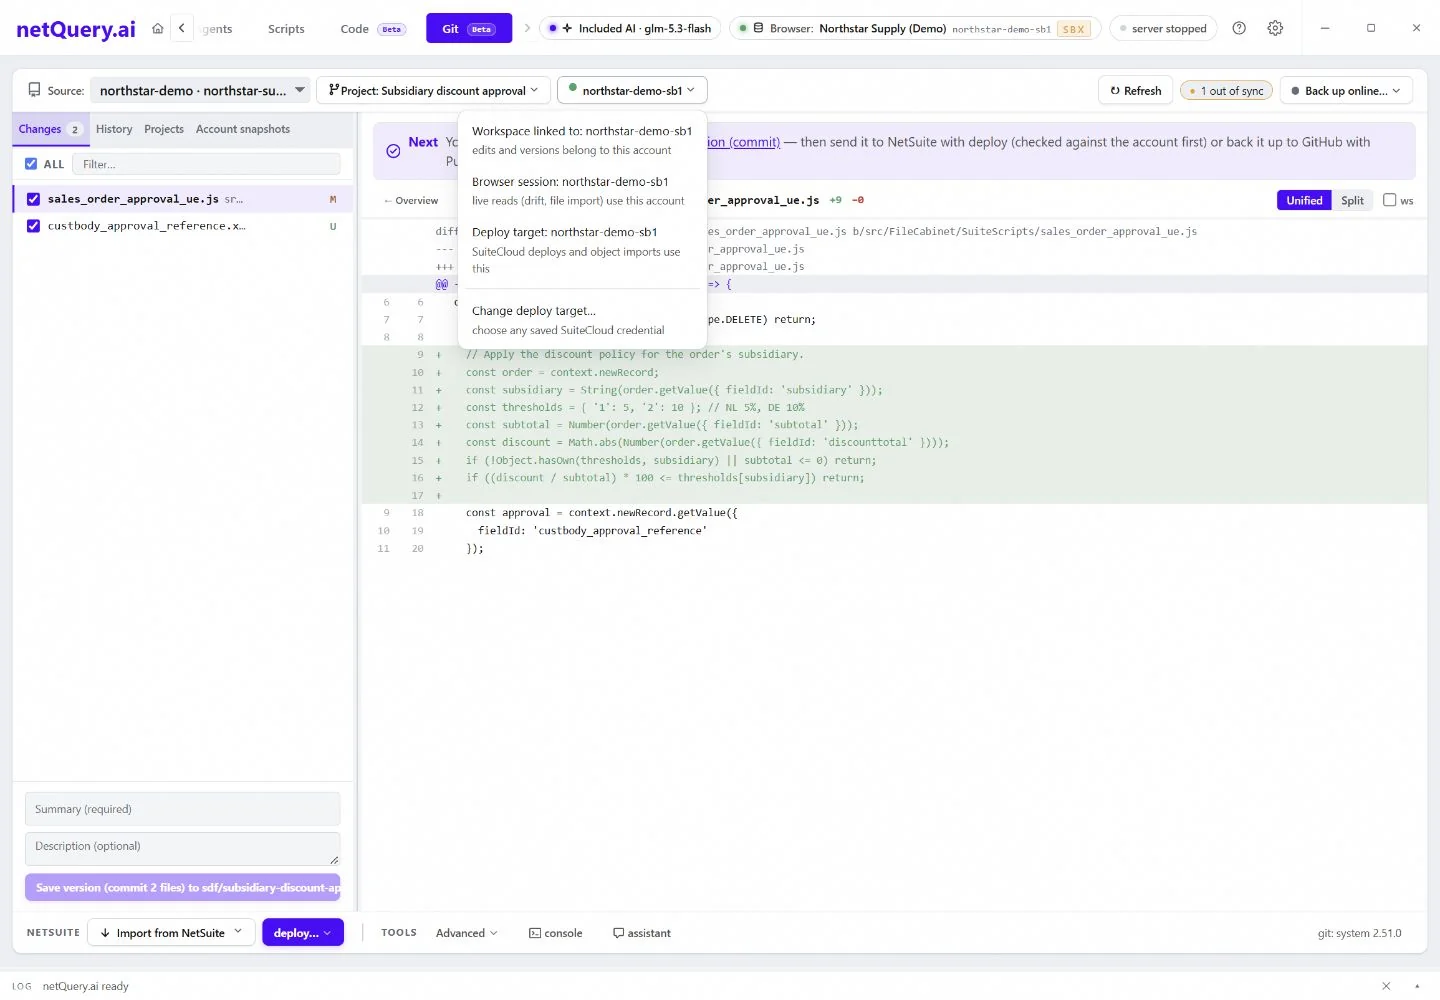Click the Refresh button

(x=1135, y=90)
